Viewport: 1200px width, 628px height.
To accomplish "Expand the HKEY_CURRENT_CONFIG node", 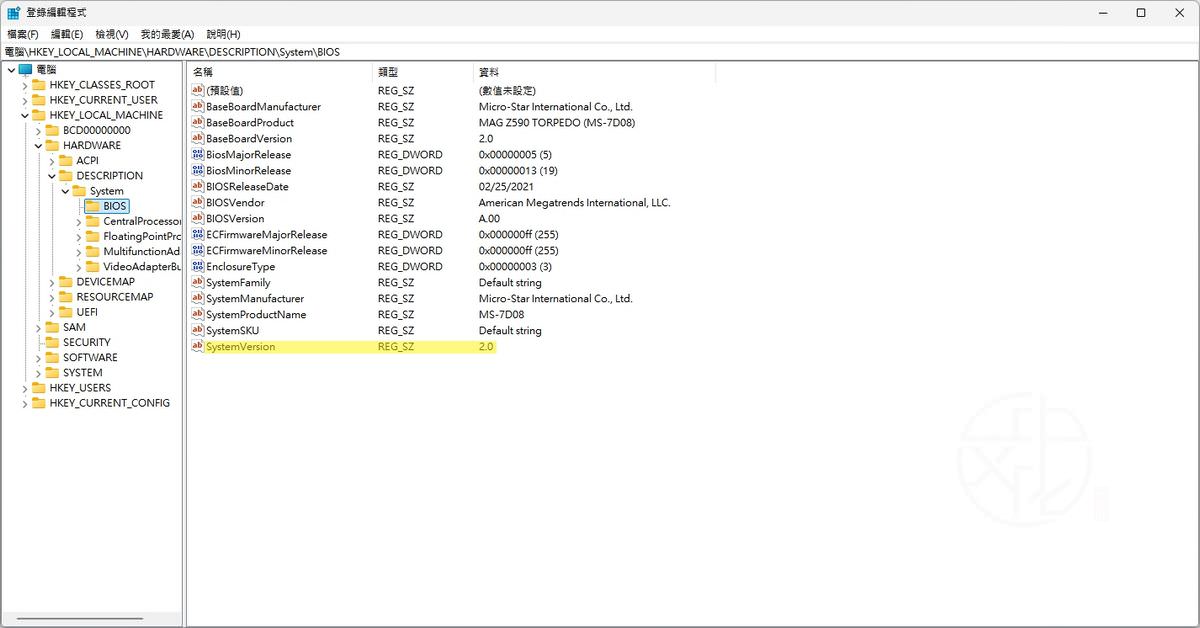I will point(25,403).
